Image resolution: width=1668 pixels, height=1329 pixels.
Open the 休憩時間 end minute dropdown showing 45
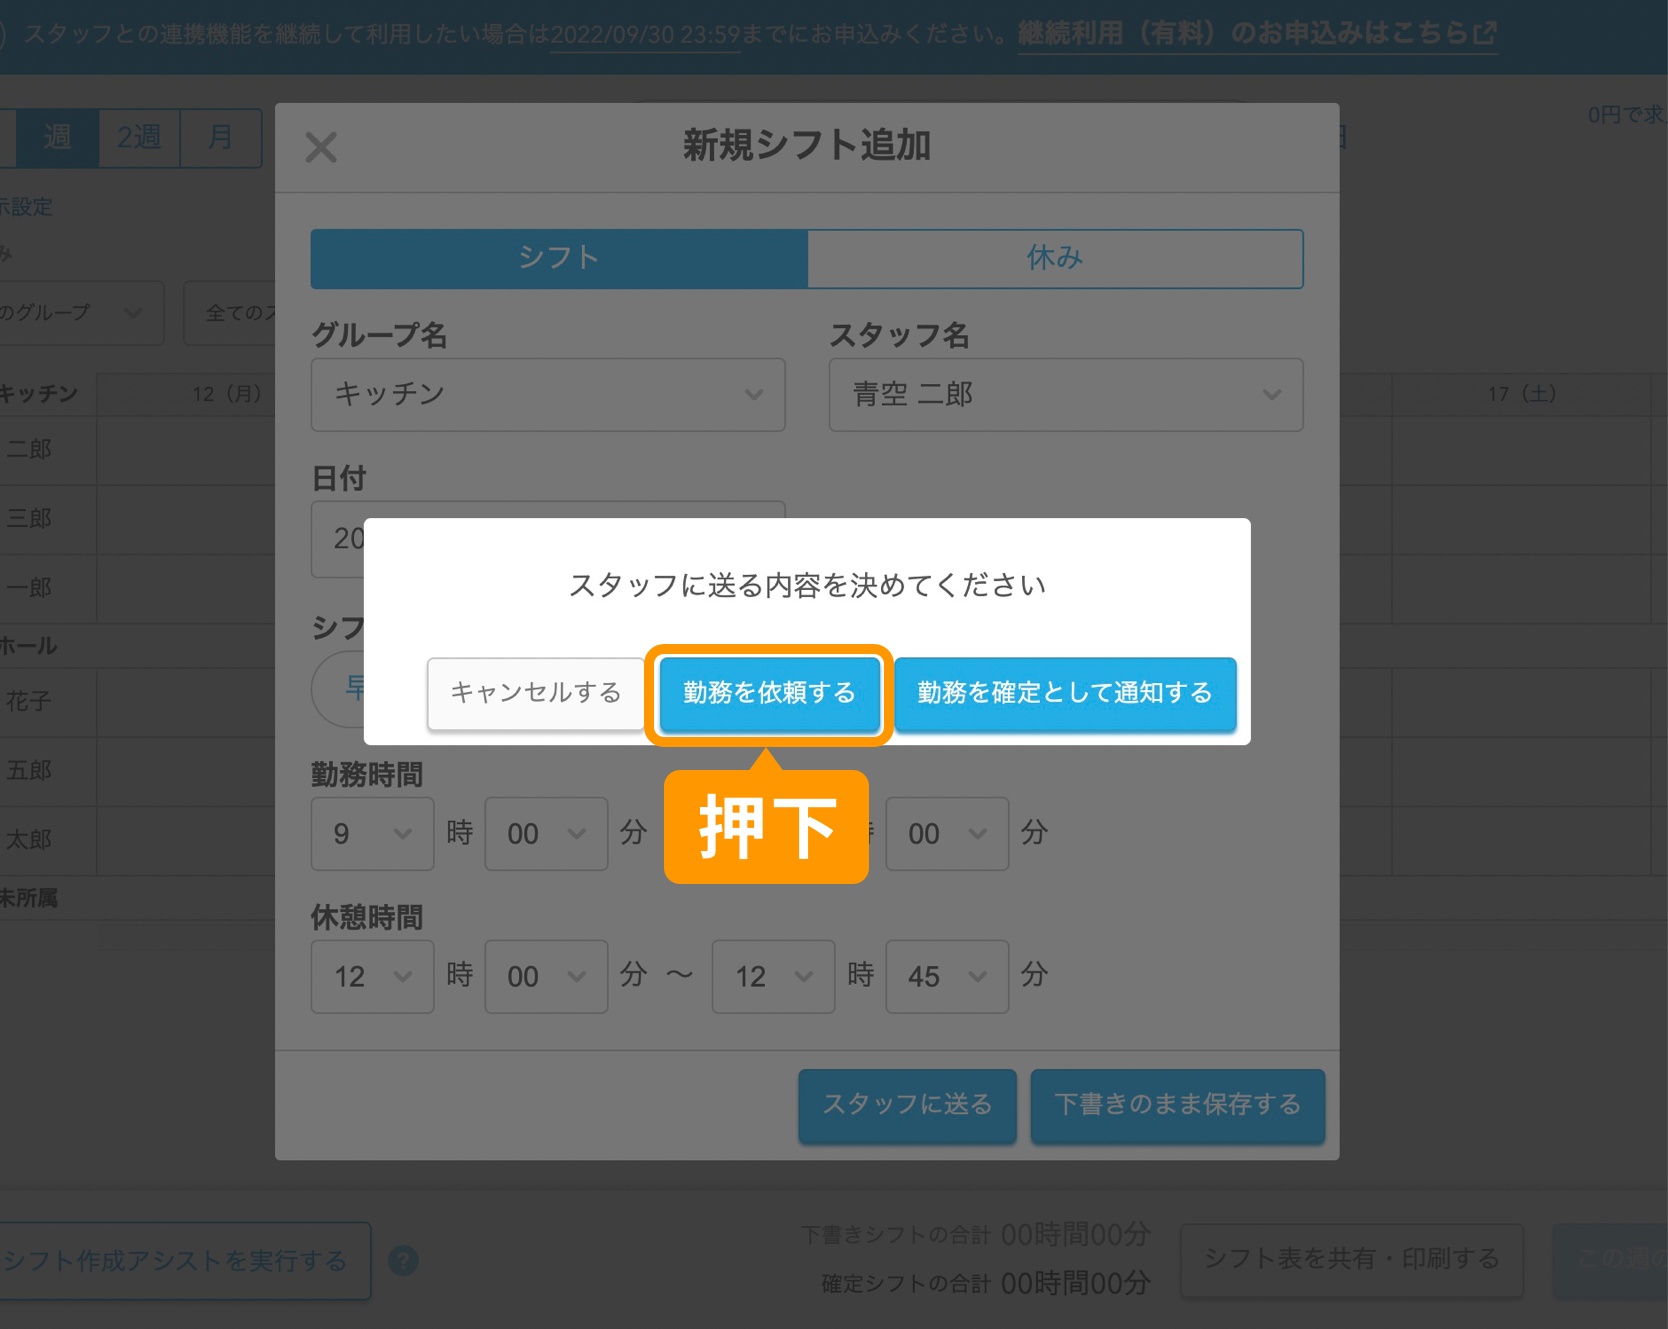tap(946, 976)
